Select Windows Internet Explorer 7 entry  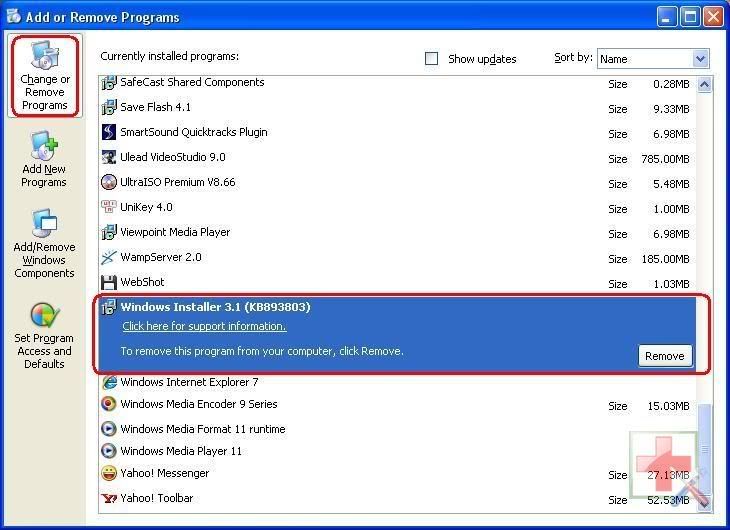[x=398, y=382]
